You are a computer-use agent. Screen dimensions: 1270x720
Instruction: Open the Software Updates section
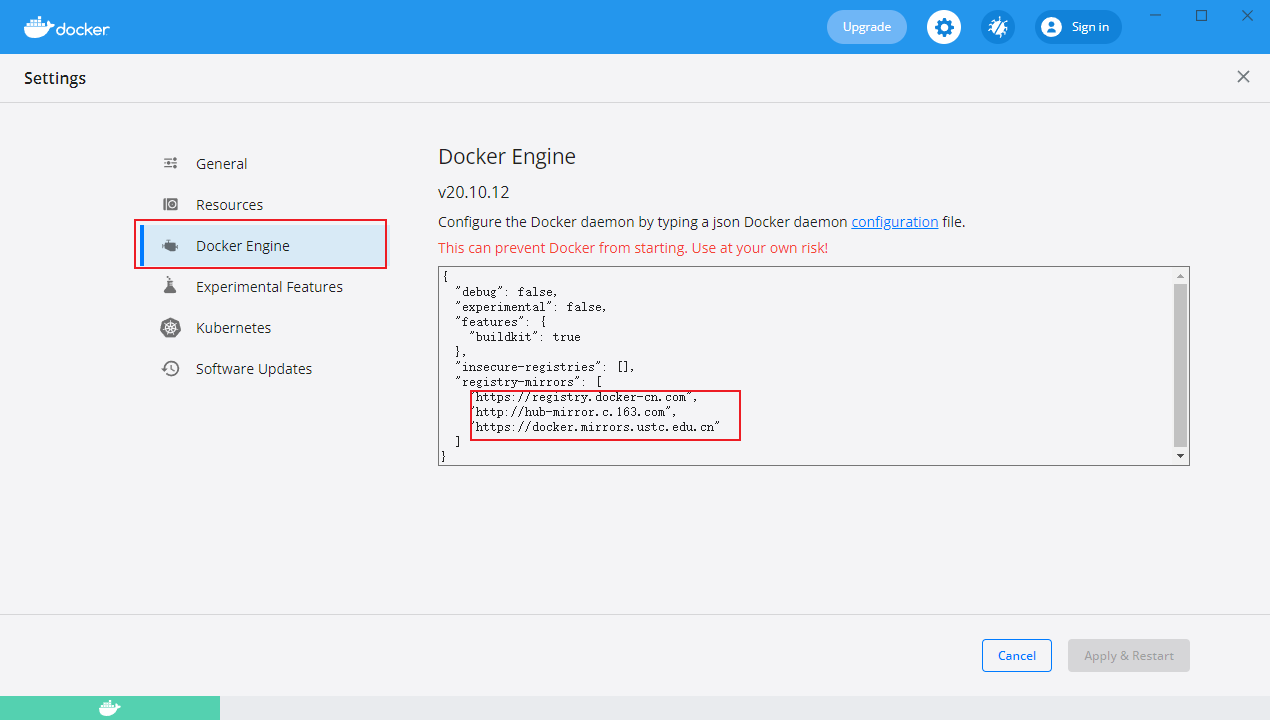tap(254, 368)
